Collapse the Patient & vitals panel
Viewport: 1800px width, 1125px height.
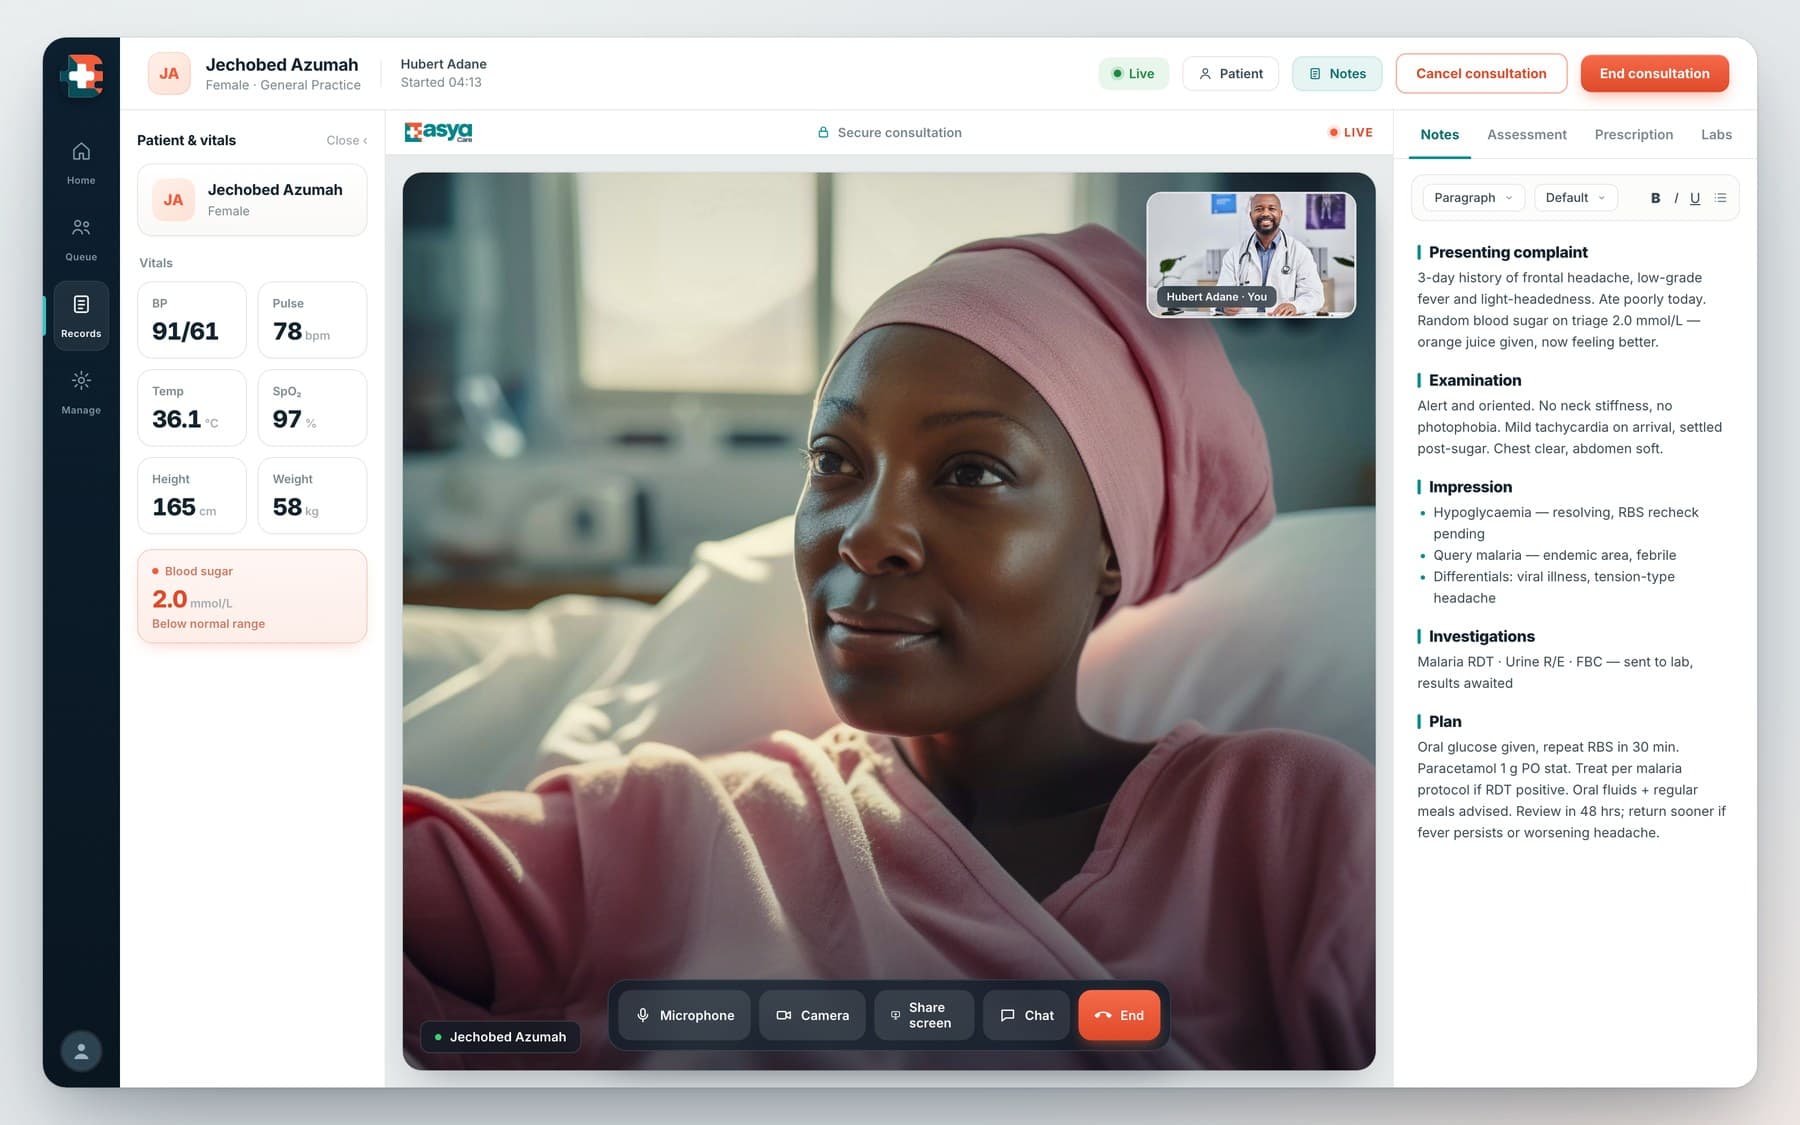(347, 141)
